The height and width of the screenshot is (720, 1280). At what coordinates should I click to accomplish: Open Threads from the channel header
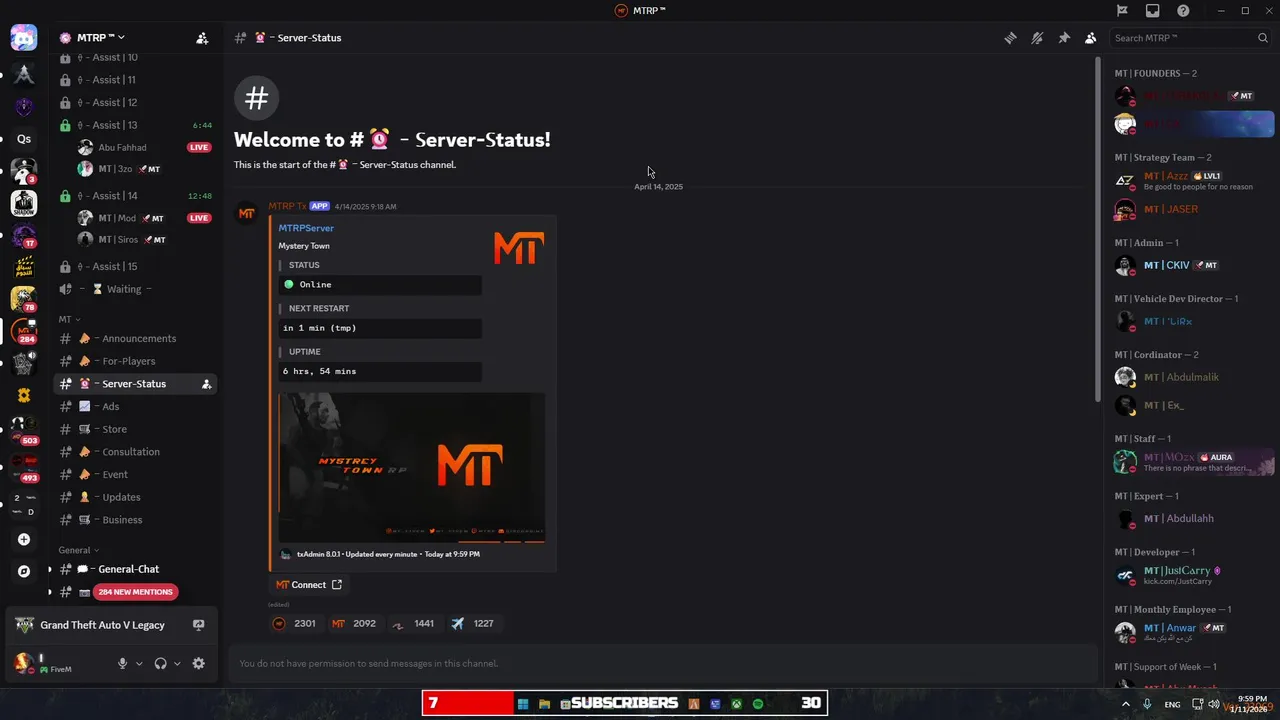point(1010,38)
